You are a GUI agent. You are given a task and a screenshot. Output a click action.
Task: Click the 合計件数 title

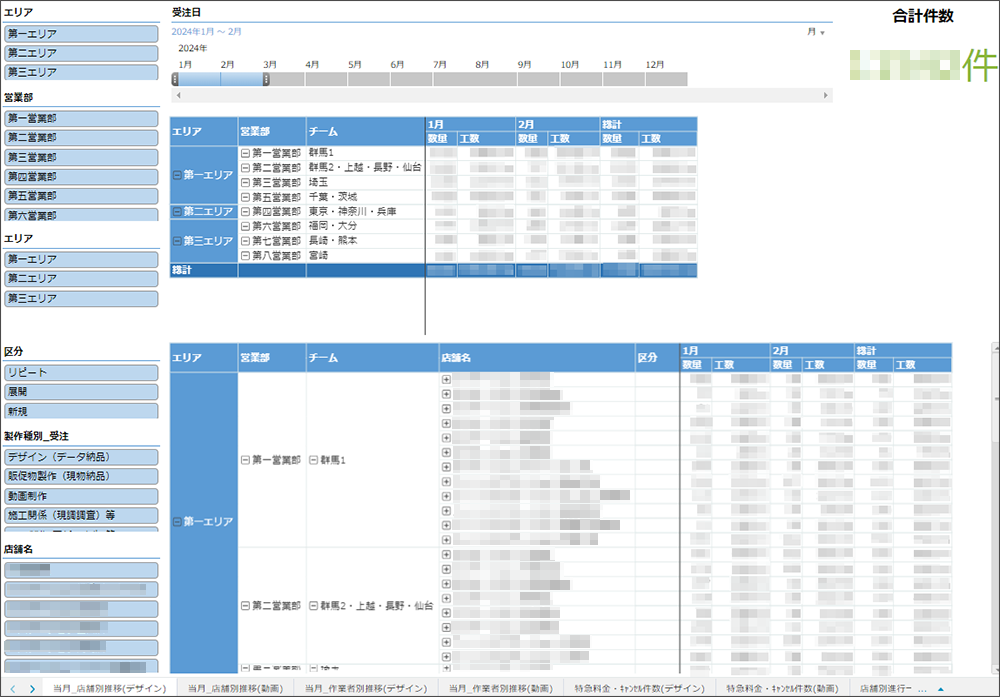point(922,17)
